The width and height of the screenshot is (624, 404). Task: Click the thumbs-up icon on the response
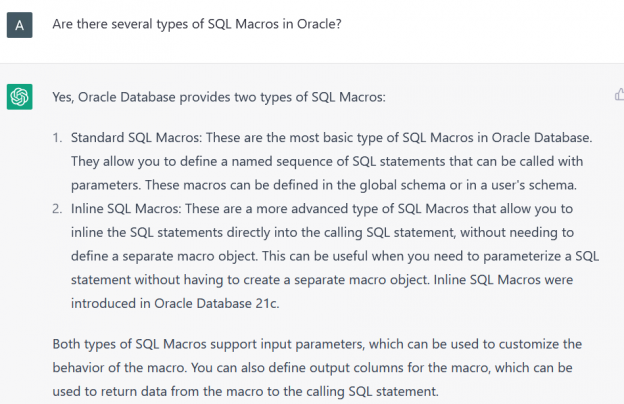click(x=618, y=95)
